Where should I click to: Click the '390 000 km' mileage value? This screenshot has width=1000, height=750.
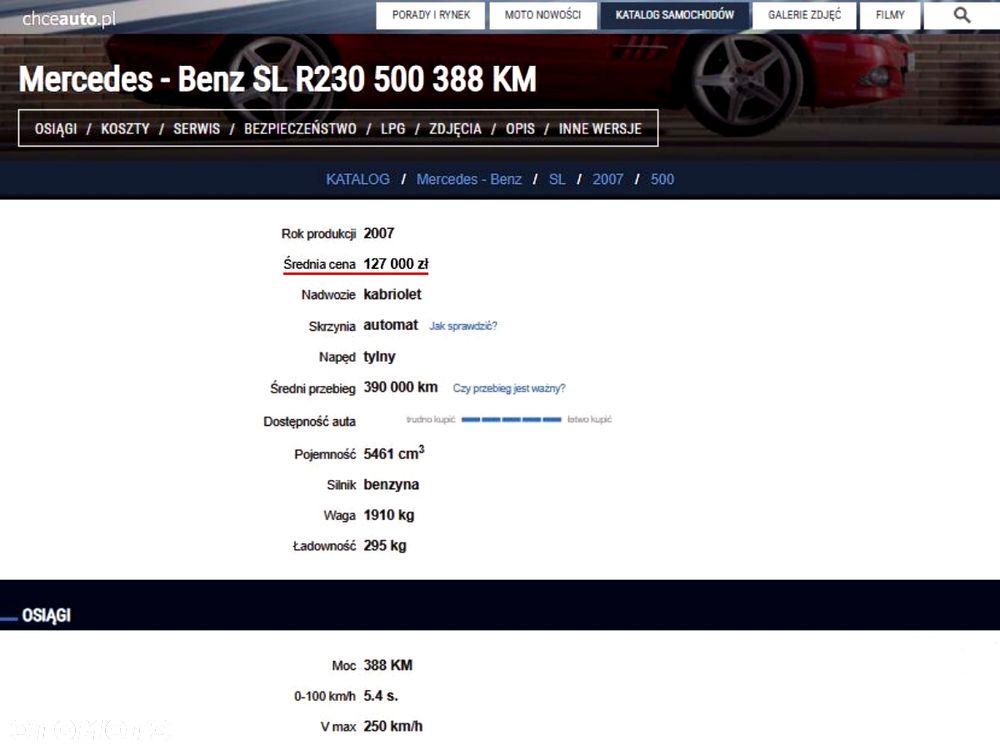pos(401,387)
